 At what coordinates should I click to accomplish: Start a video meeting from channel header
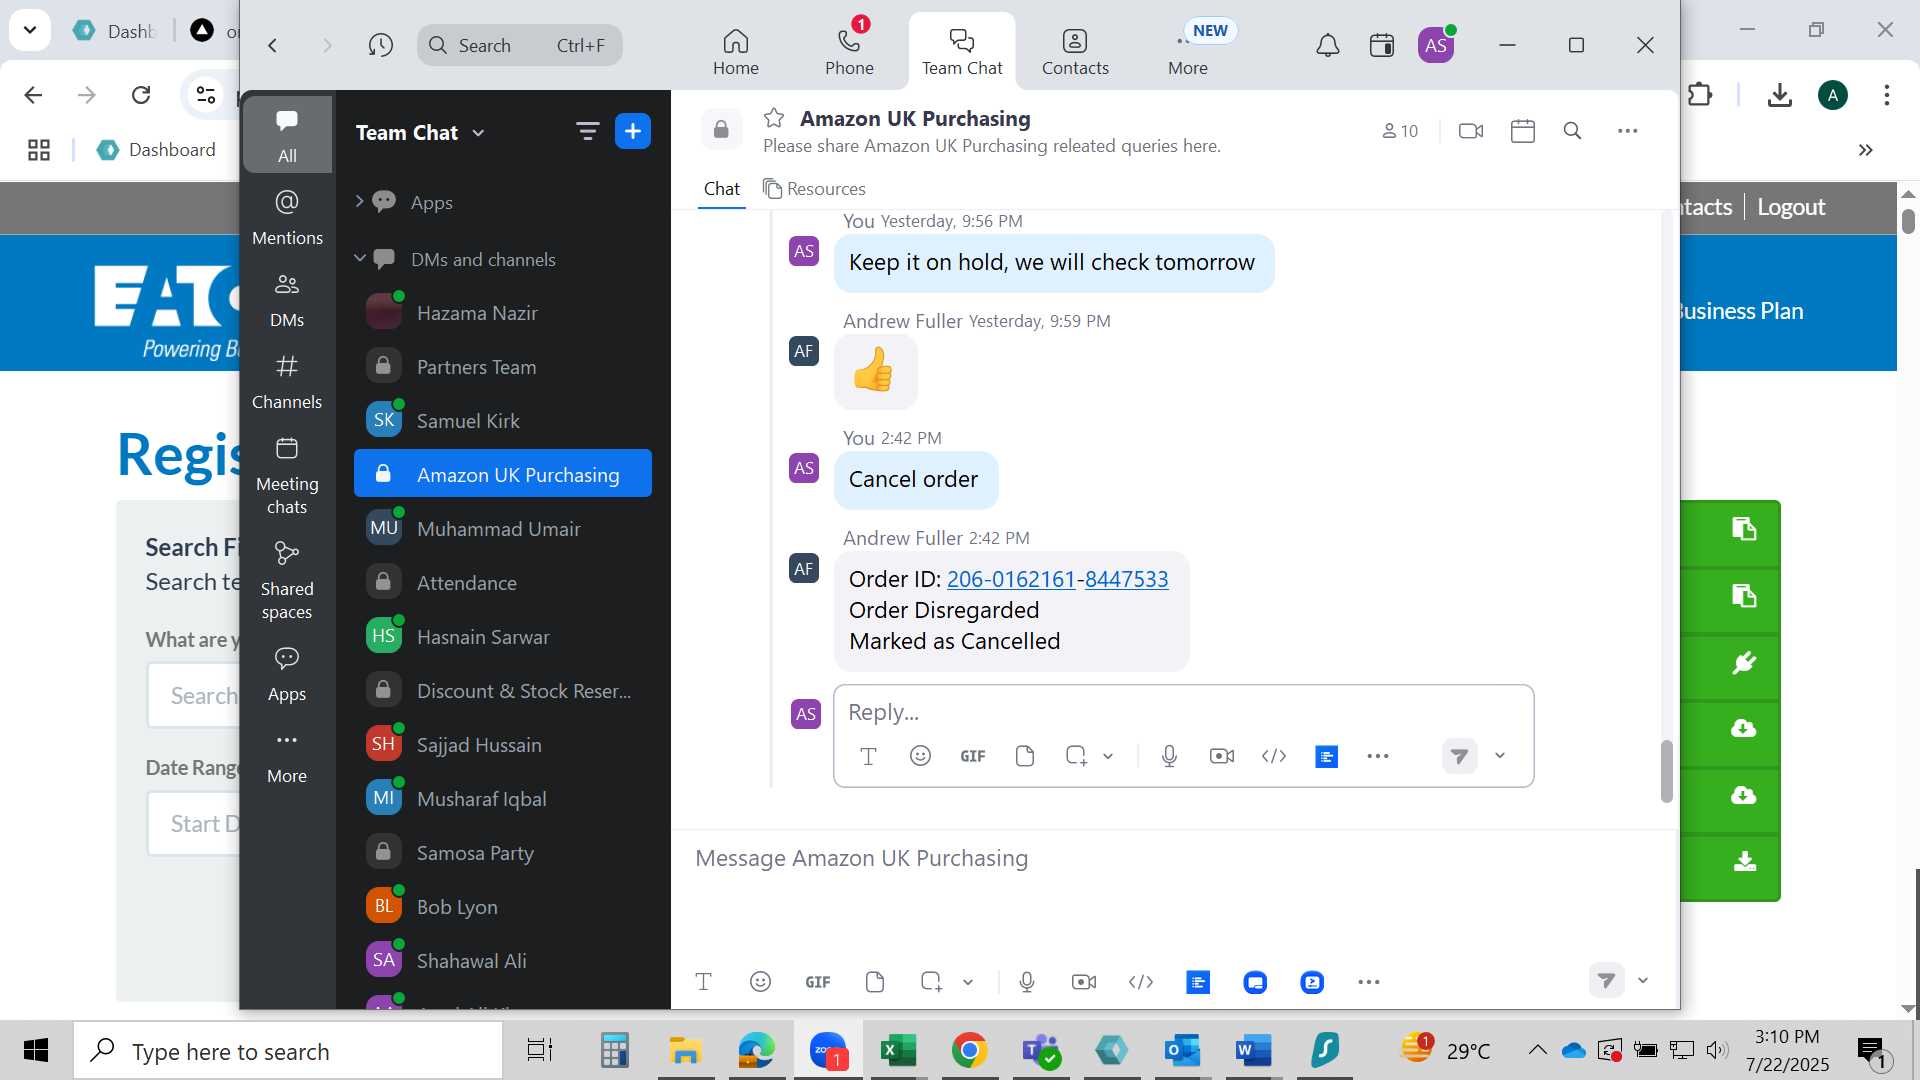1471,131
